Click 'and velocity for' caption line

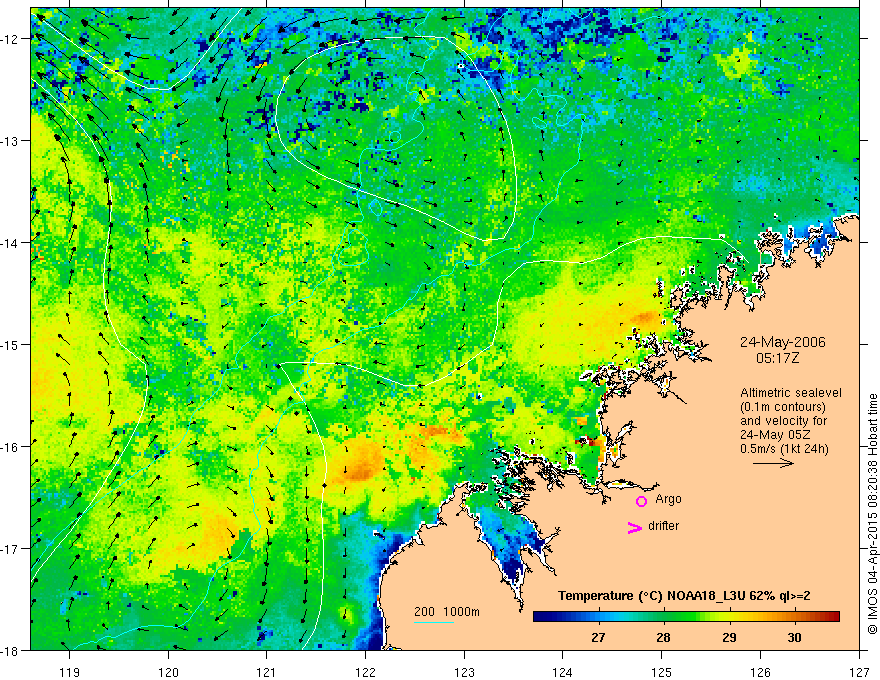[x=783, y=421]
